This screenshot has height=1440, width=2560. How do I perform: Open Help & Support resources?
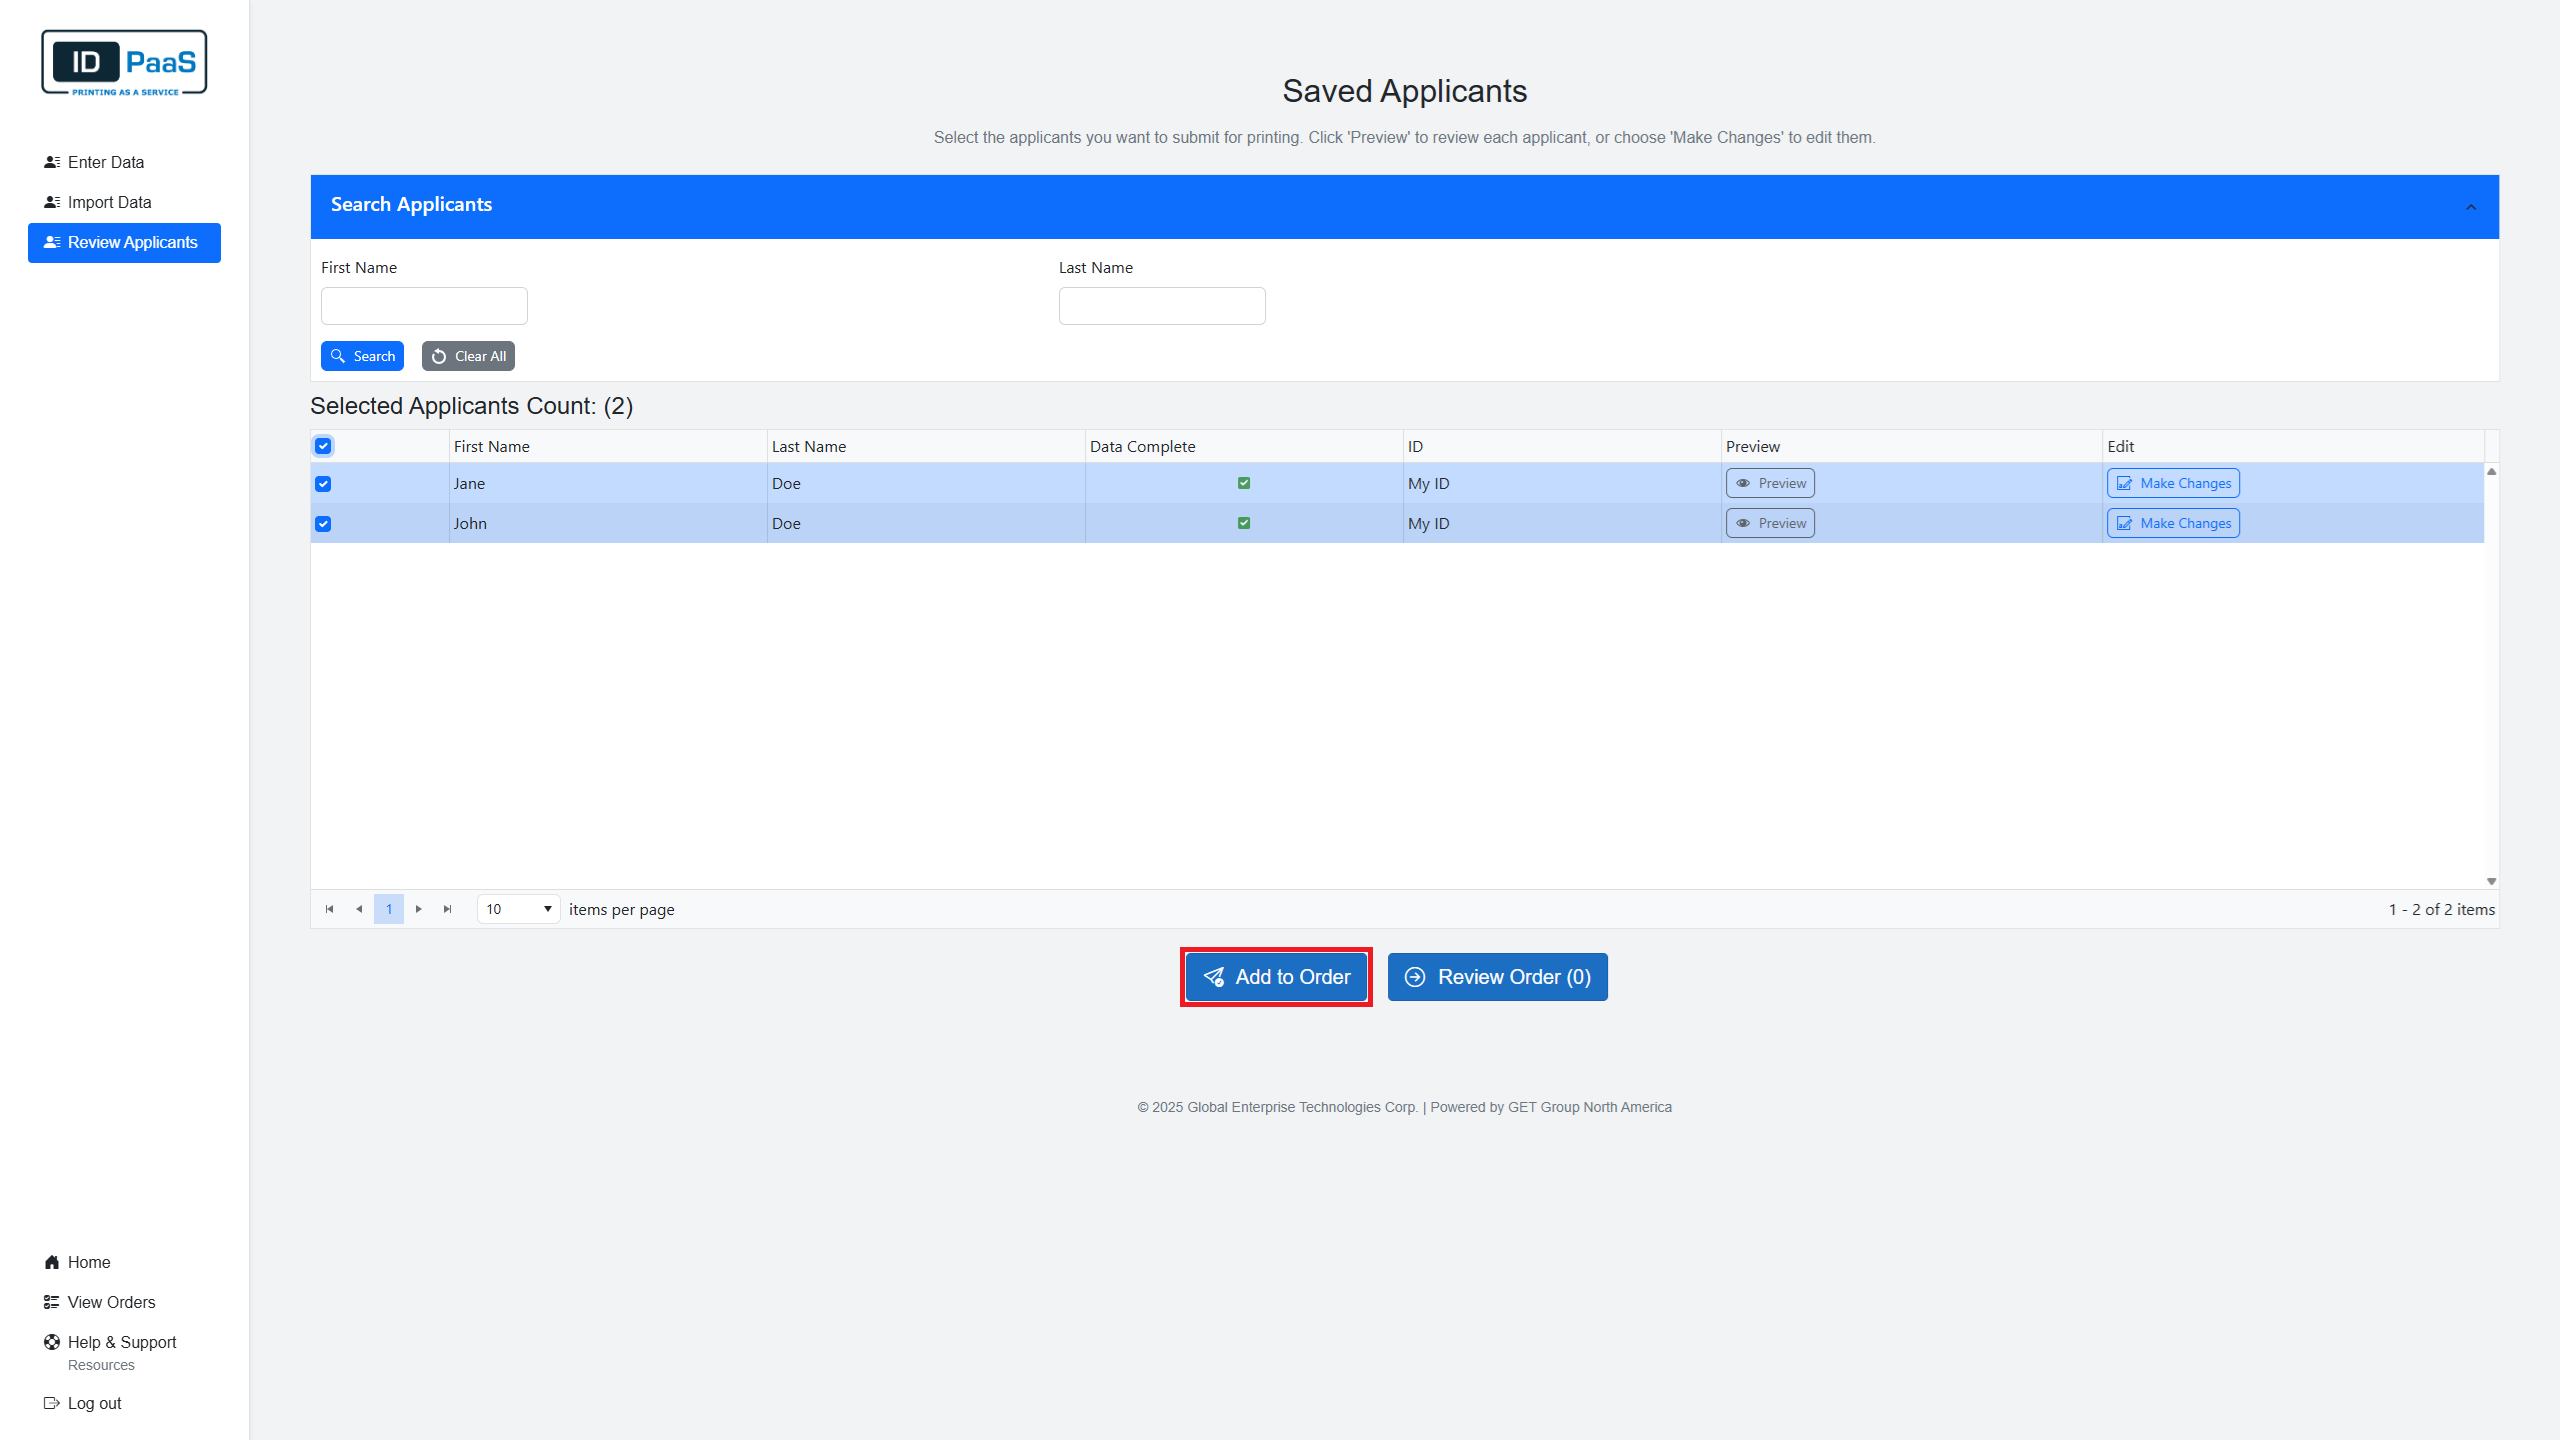(121, 1342)
